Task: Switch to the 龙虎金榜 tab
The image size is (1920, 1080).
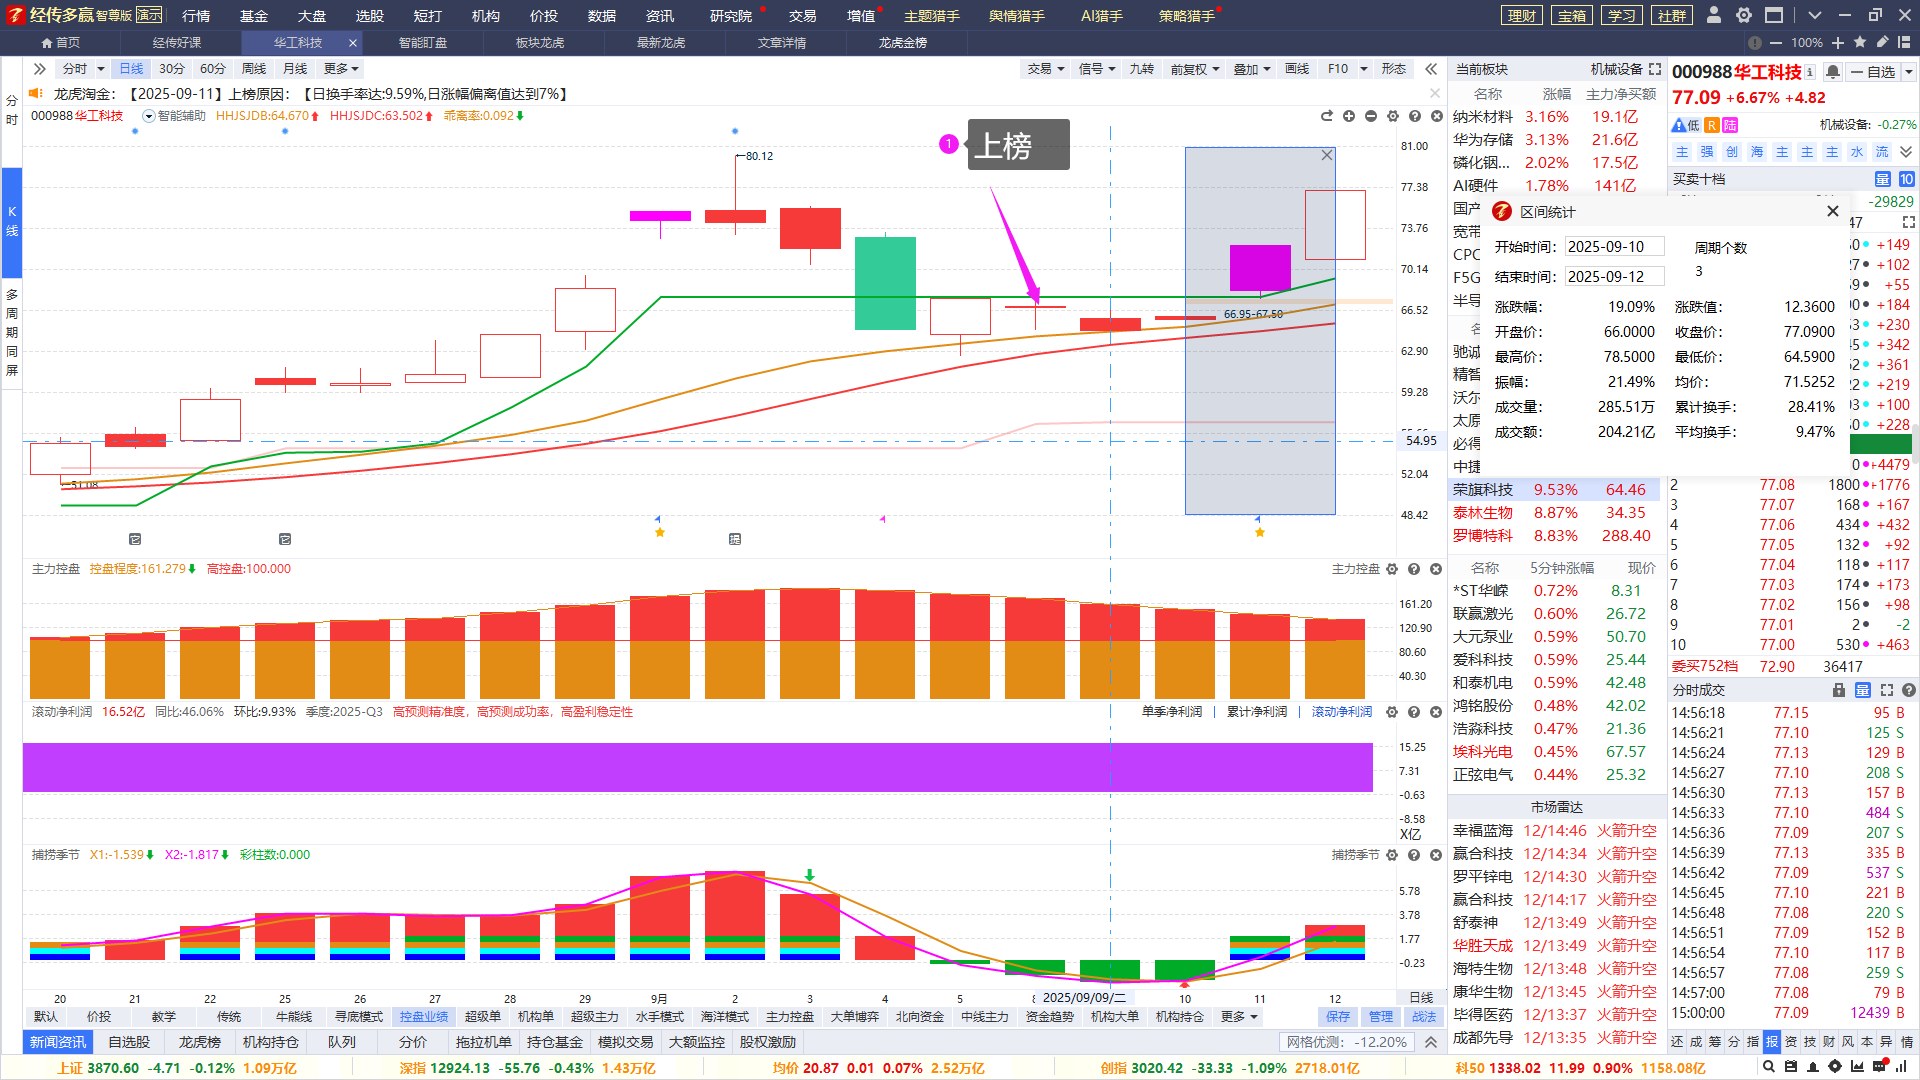Action: point(902,43)
